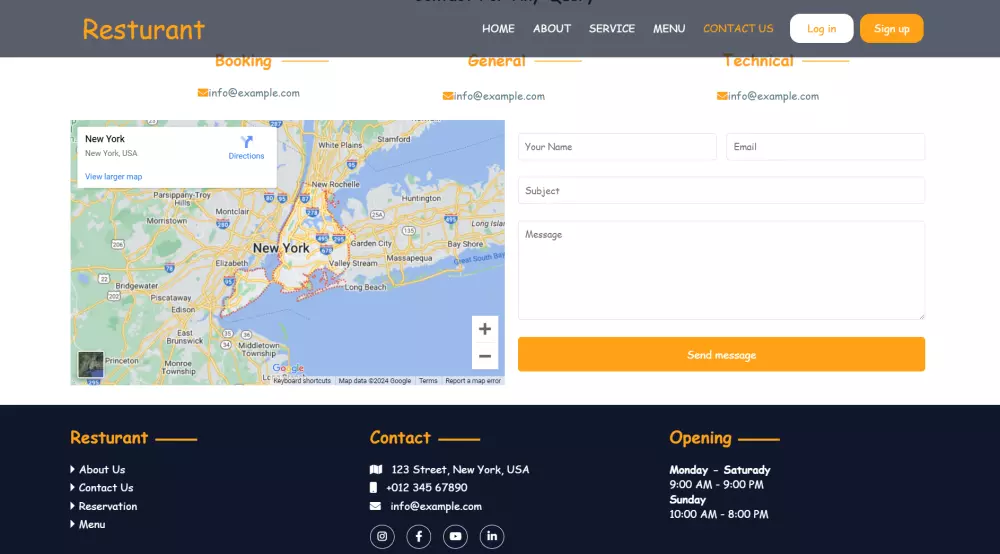Click the Directions arrow icon on map
Image resolution: width=1000 pixels, height=554 pixels.
[246, 142]
